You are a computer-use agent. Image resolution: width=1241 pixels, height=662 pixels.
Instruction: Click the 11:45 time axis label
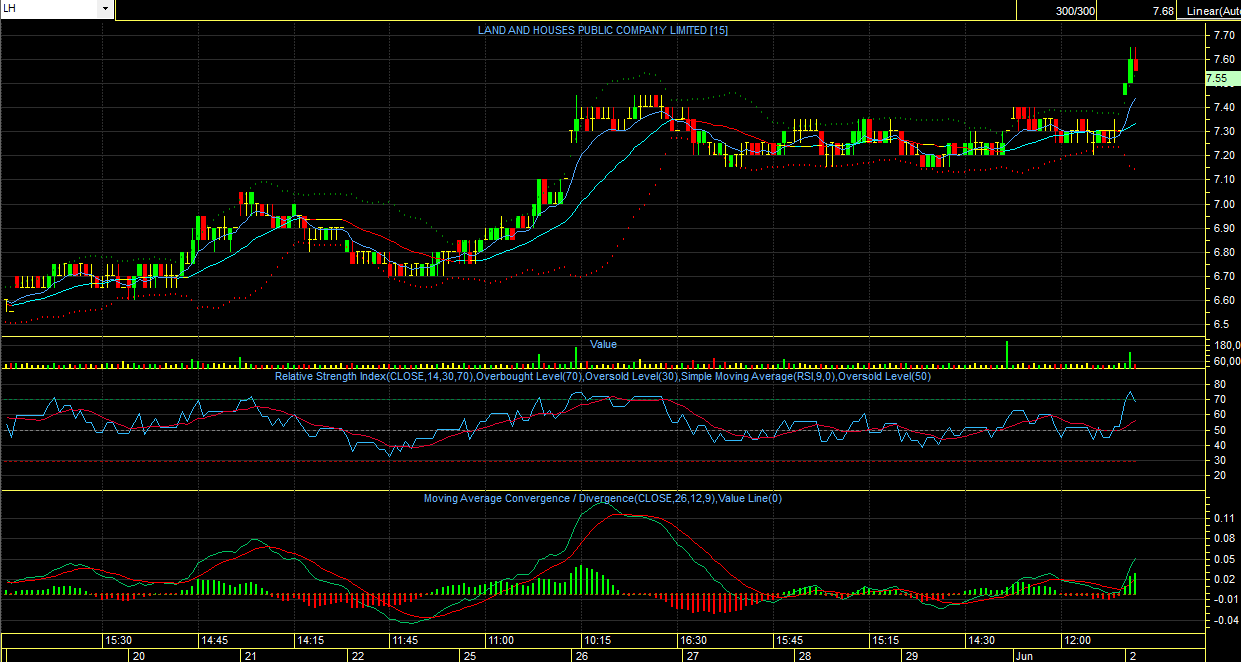(x=404, y=640)
